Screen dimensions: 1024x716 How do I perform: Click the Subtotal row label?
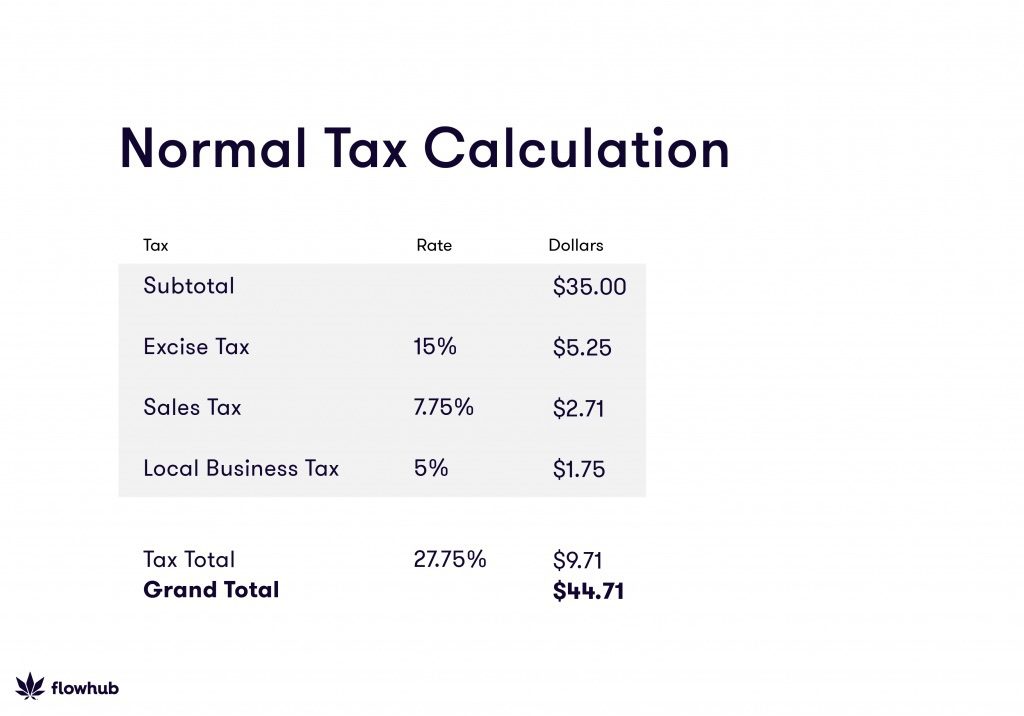pos(189,286)
